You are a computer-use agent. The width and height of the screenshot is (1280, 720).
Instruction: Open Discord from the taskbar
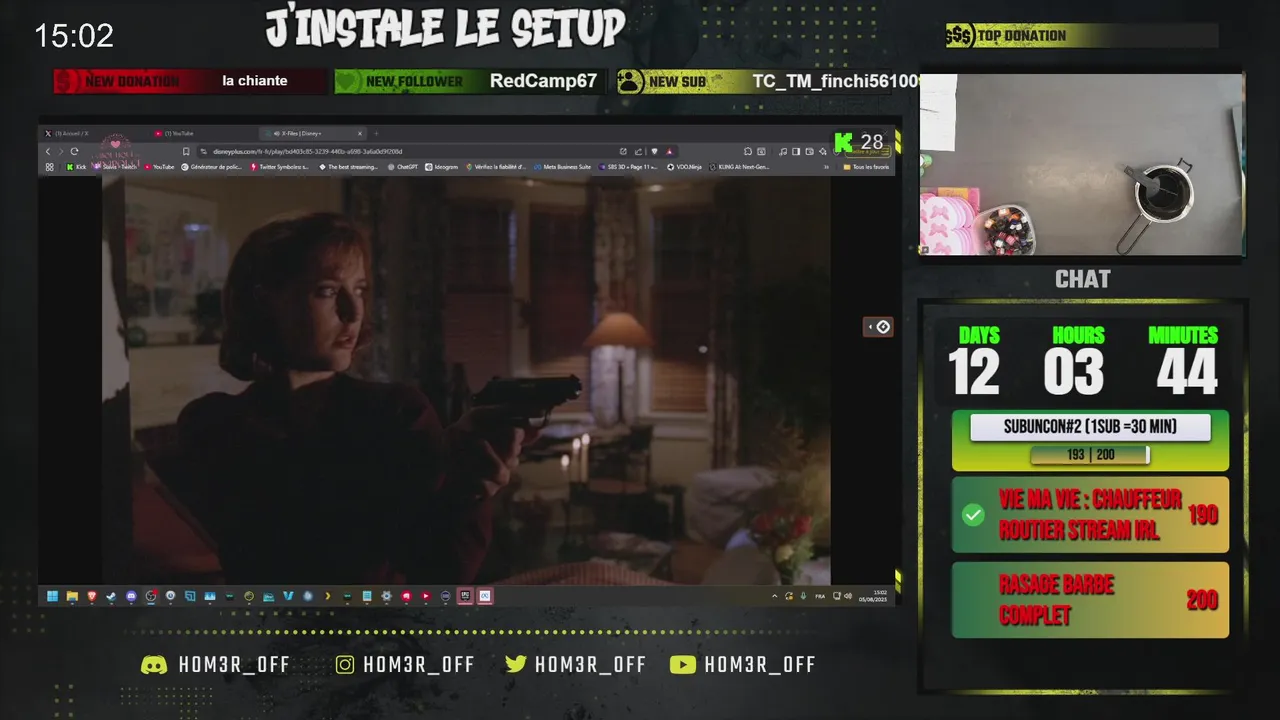pyautogui.click(x=131, y=596)
